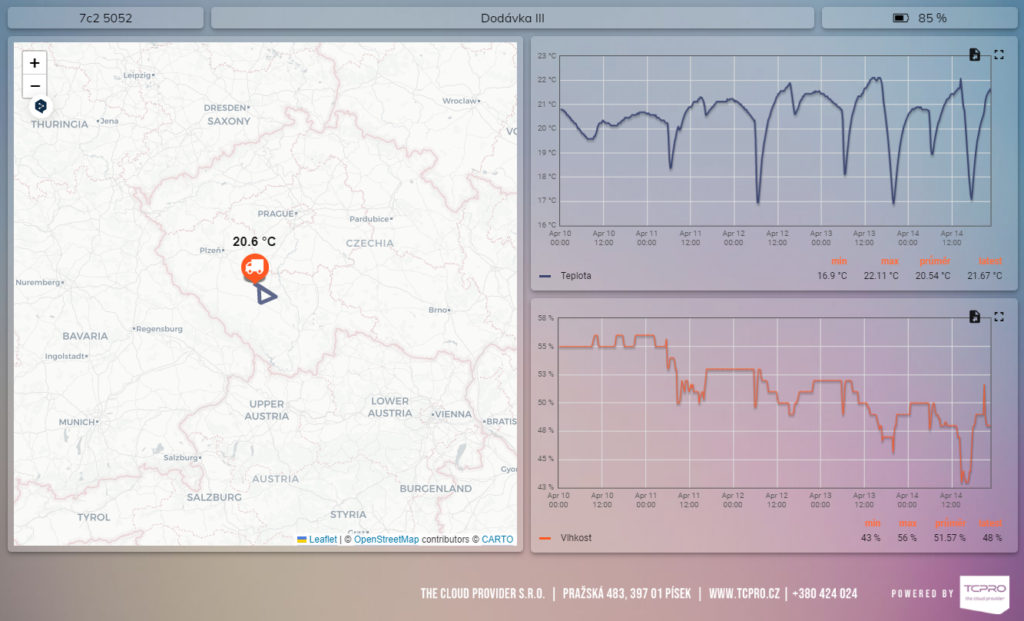Select the orange vehicle marker on the map
The image size is (1024, 621).
tap(253, 268)
